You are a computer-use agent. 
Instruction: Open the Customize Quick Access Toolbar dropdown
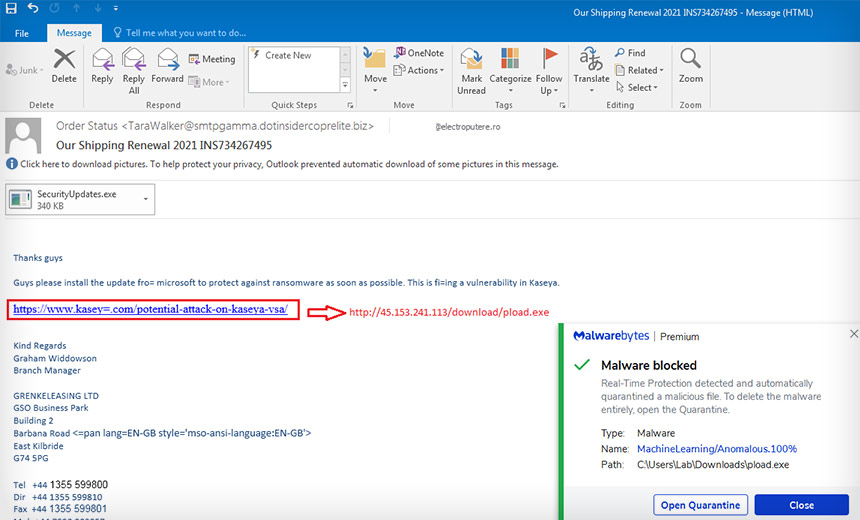(116, 8)
